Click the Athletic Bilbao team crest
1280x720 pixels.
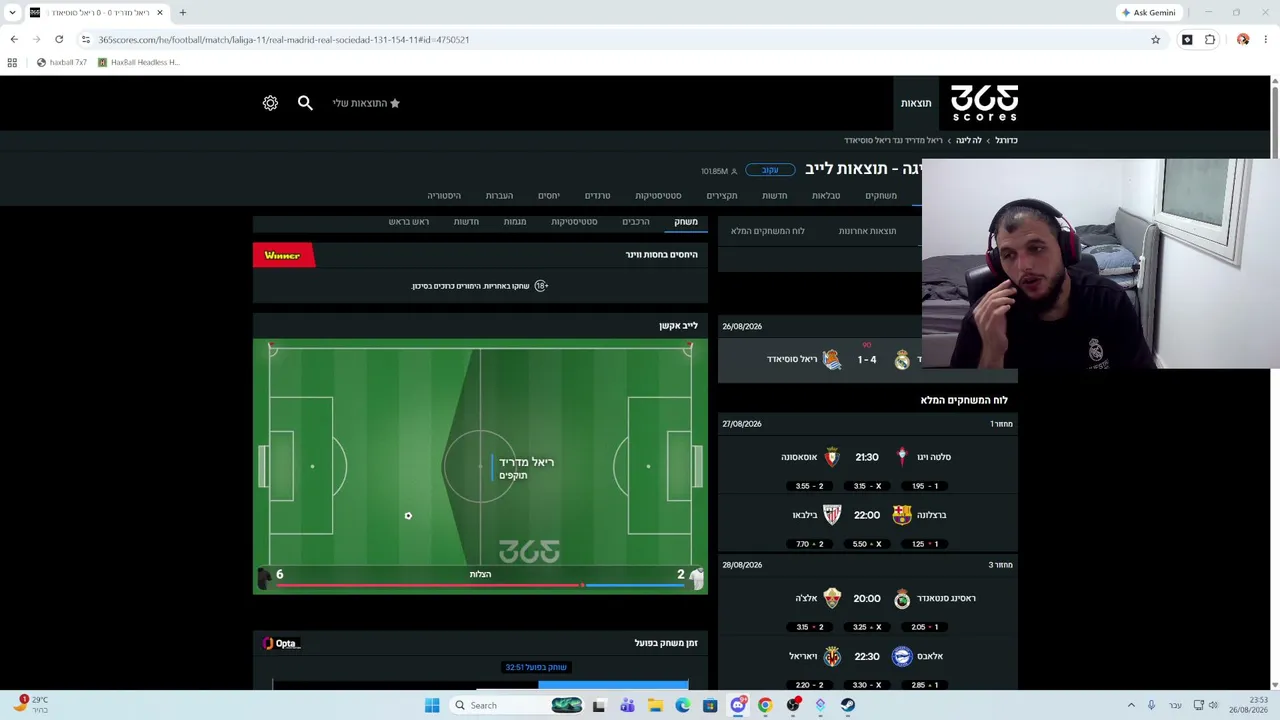pyautogui.click(x=832, y=515)
